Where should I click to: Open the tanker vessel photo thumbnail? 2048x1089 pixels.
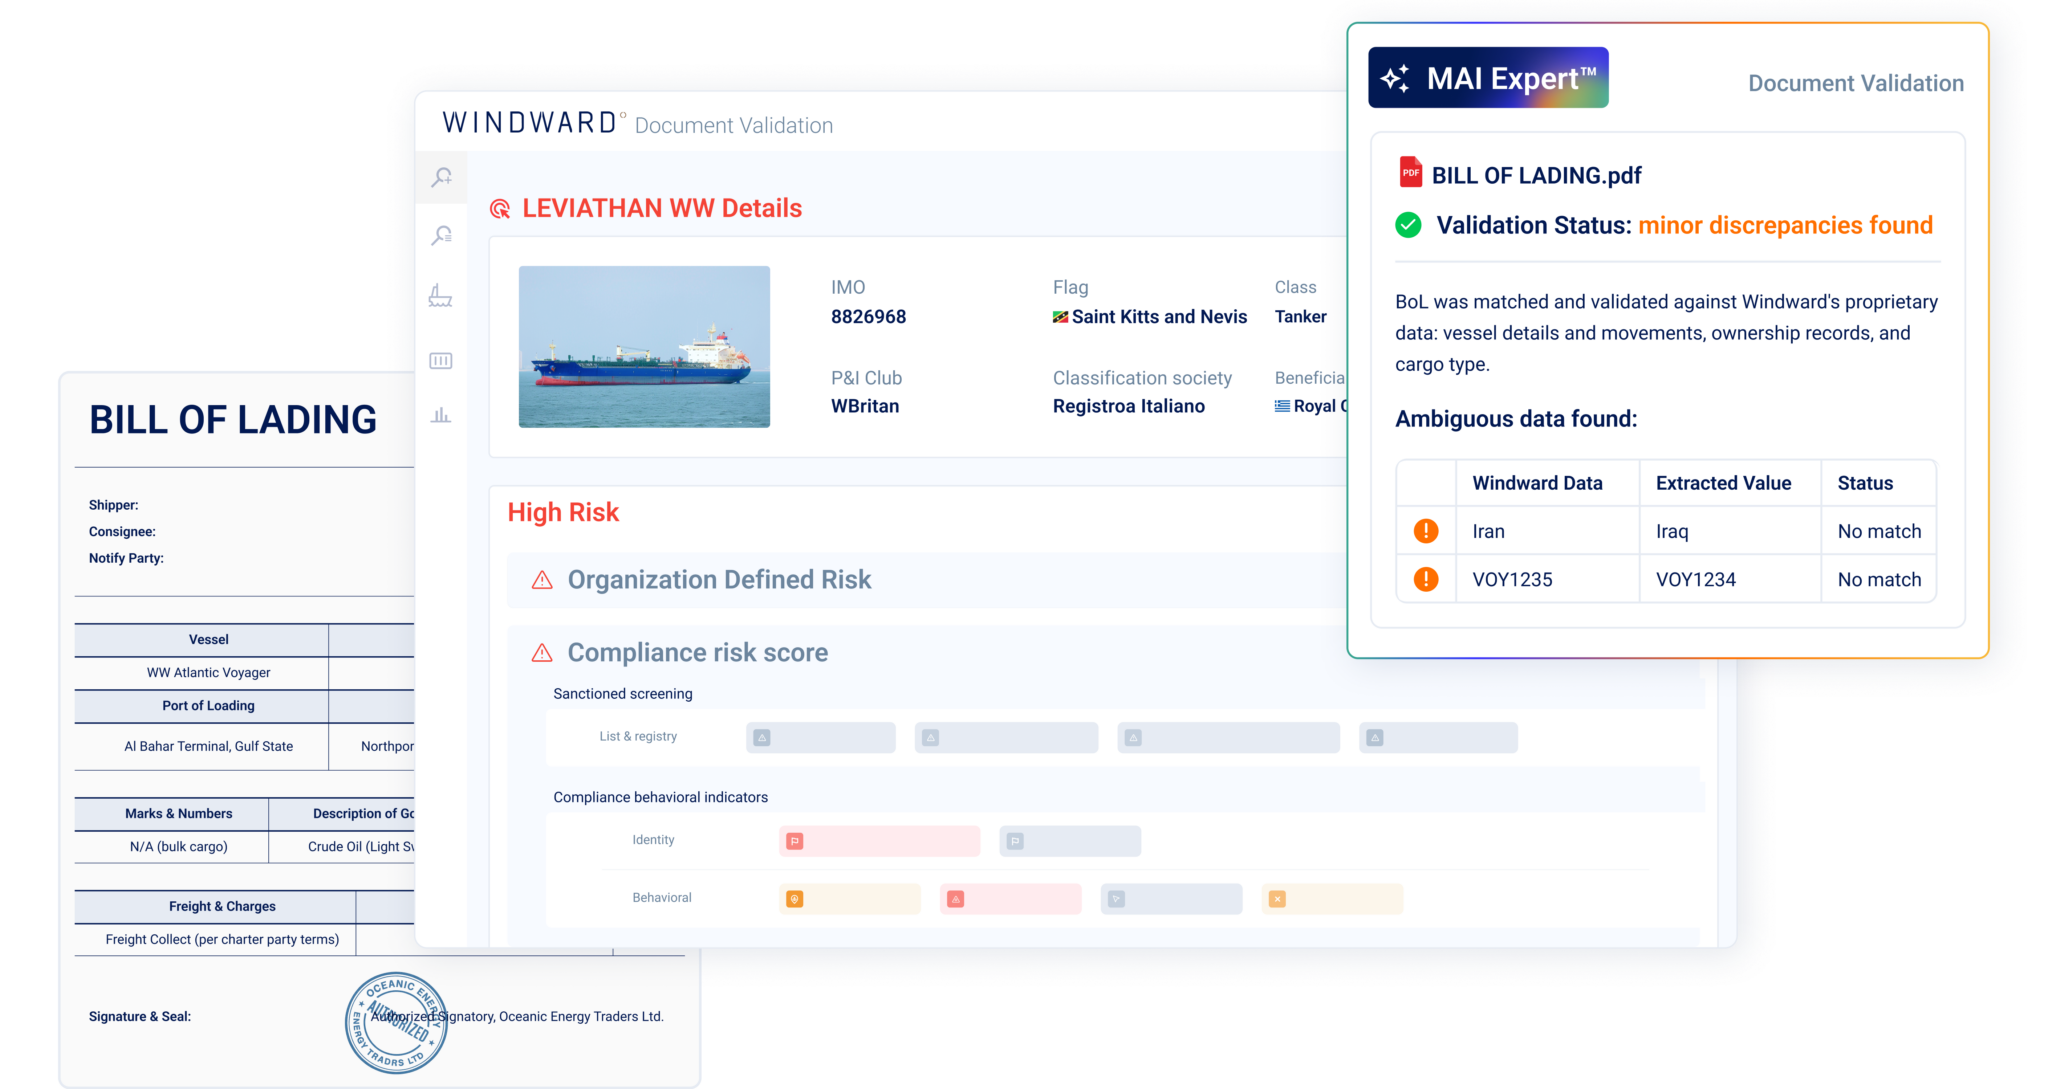pos(644,347)
